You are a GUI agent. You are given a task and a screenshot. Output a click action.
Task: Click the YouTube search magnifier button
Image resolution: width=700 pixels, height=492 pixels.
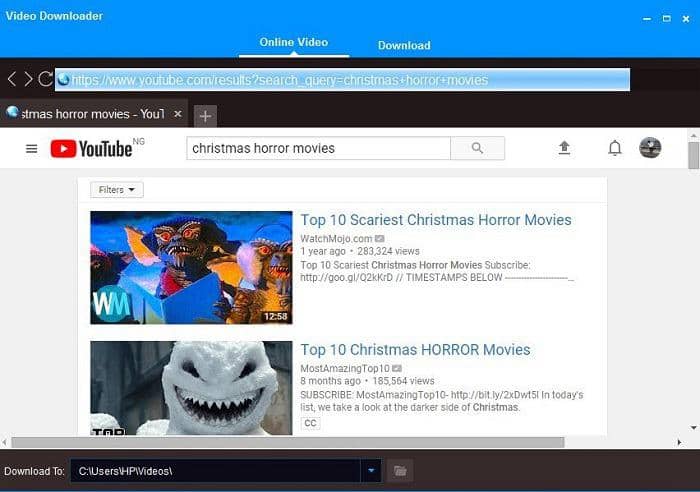[477, 148]
